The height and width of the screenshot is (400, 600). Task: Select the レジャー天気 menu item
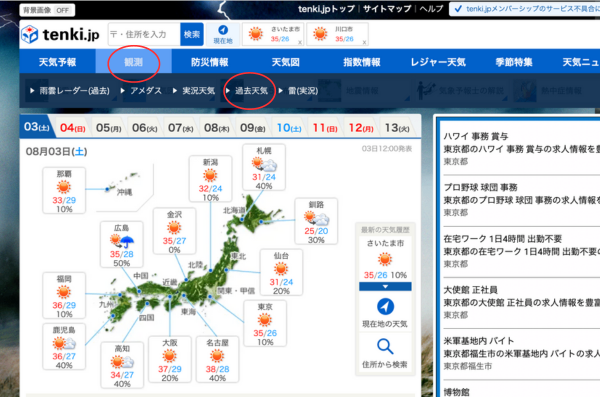point(438,62)
